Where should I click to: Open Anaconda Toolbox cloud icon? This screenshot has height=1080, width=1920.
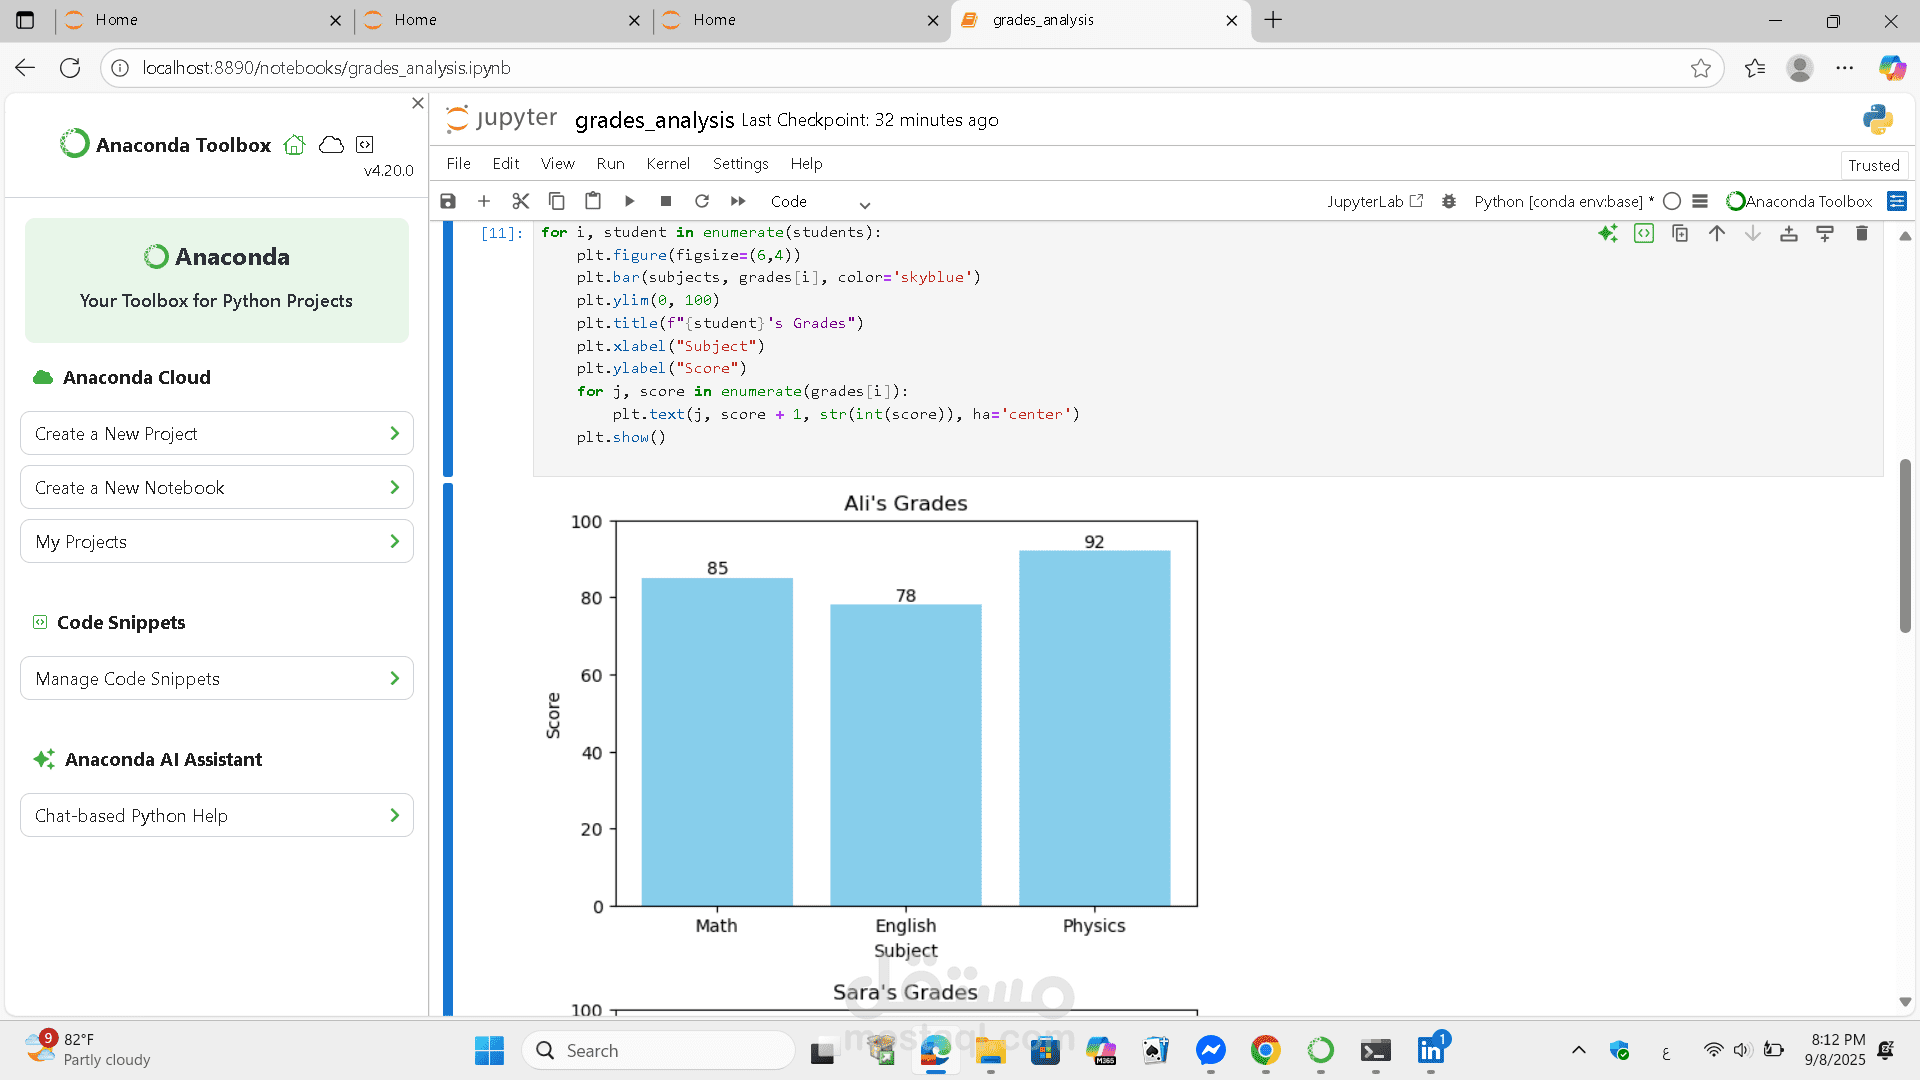(331, 145)
